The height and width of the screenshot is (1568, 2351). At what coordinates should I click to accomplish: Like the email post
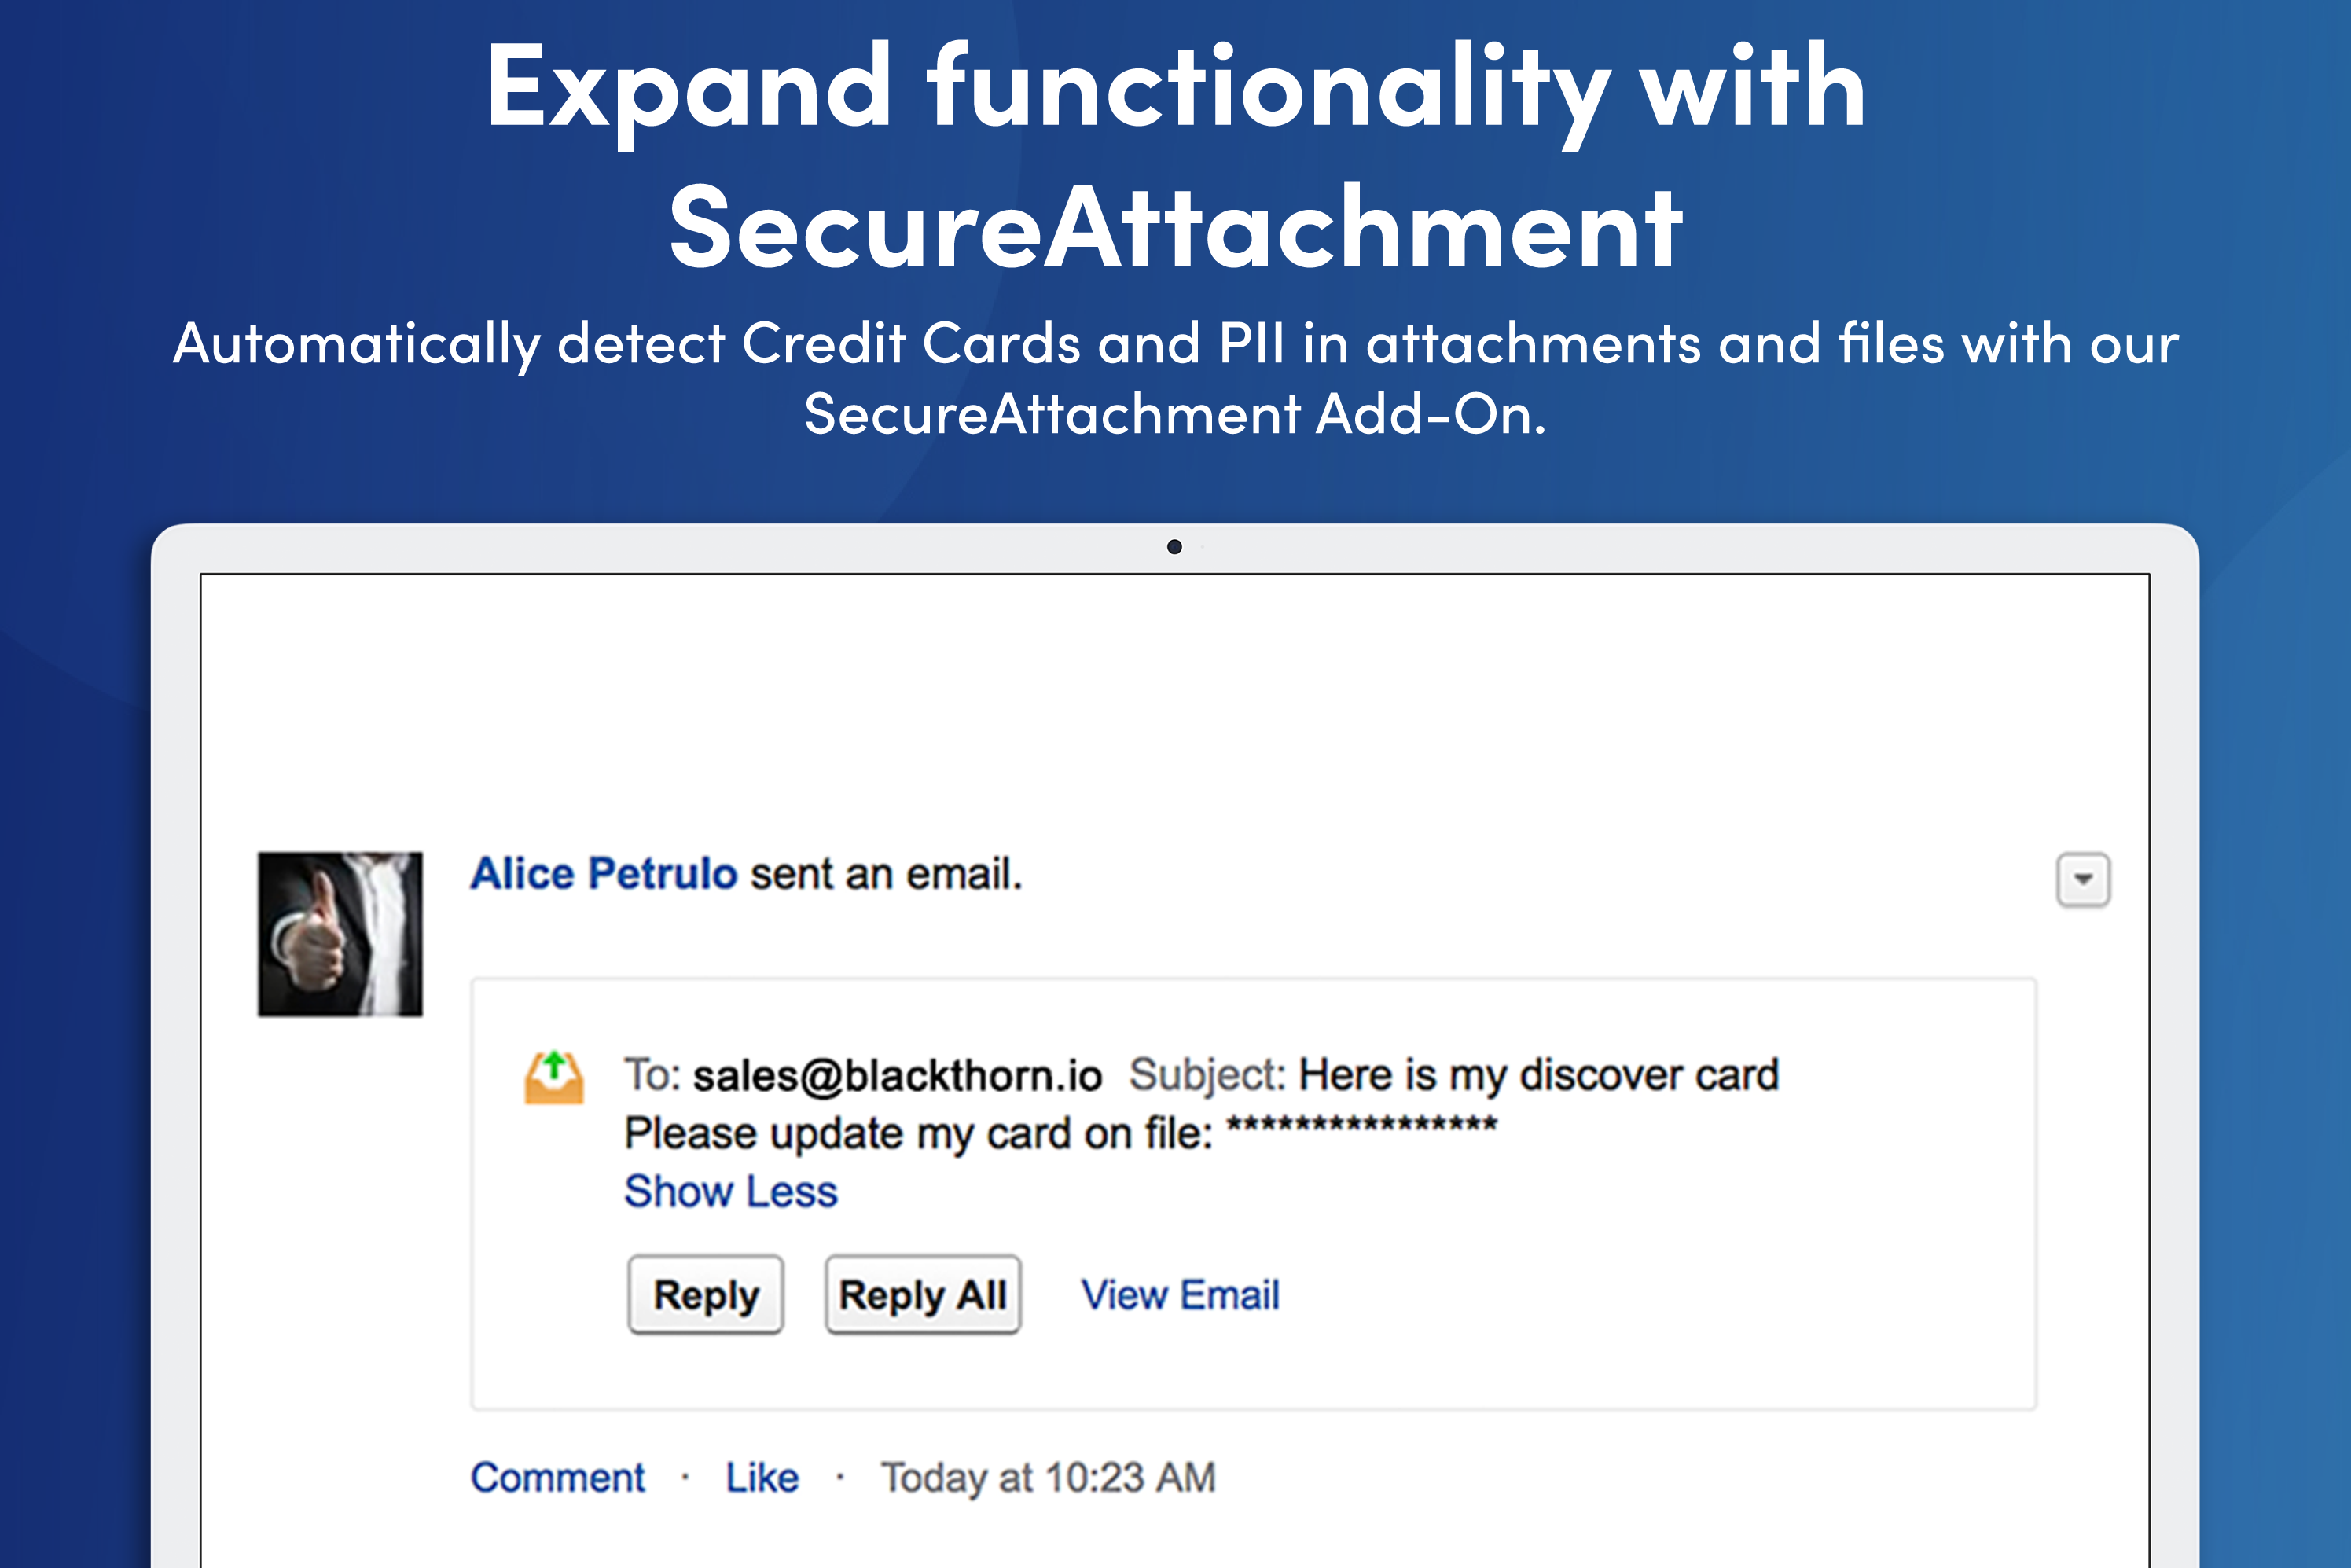click(762, 1478)
